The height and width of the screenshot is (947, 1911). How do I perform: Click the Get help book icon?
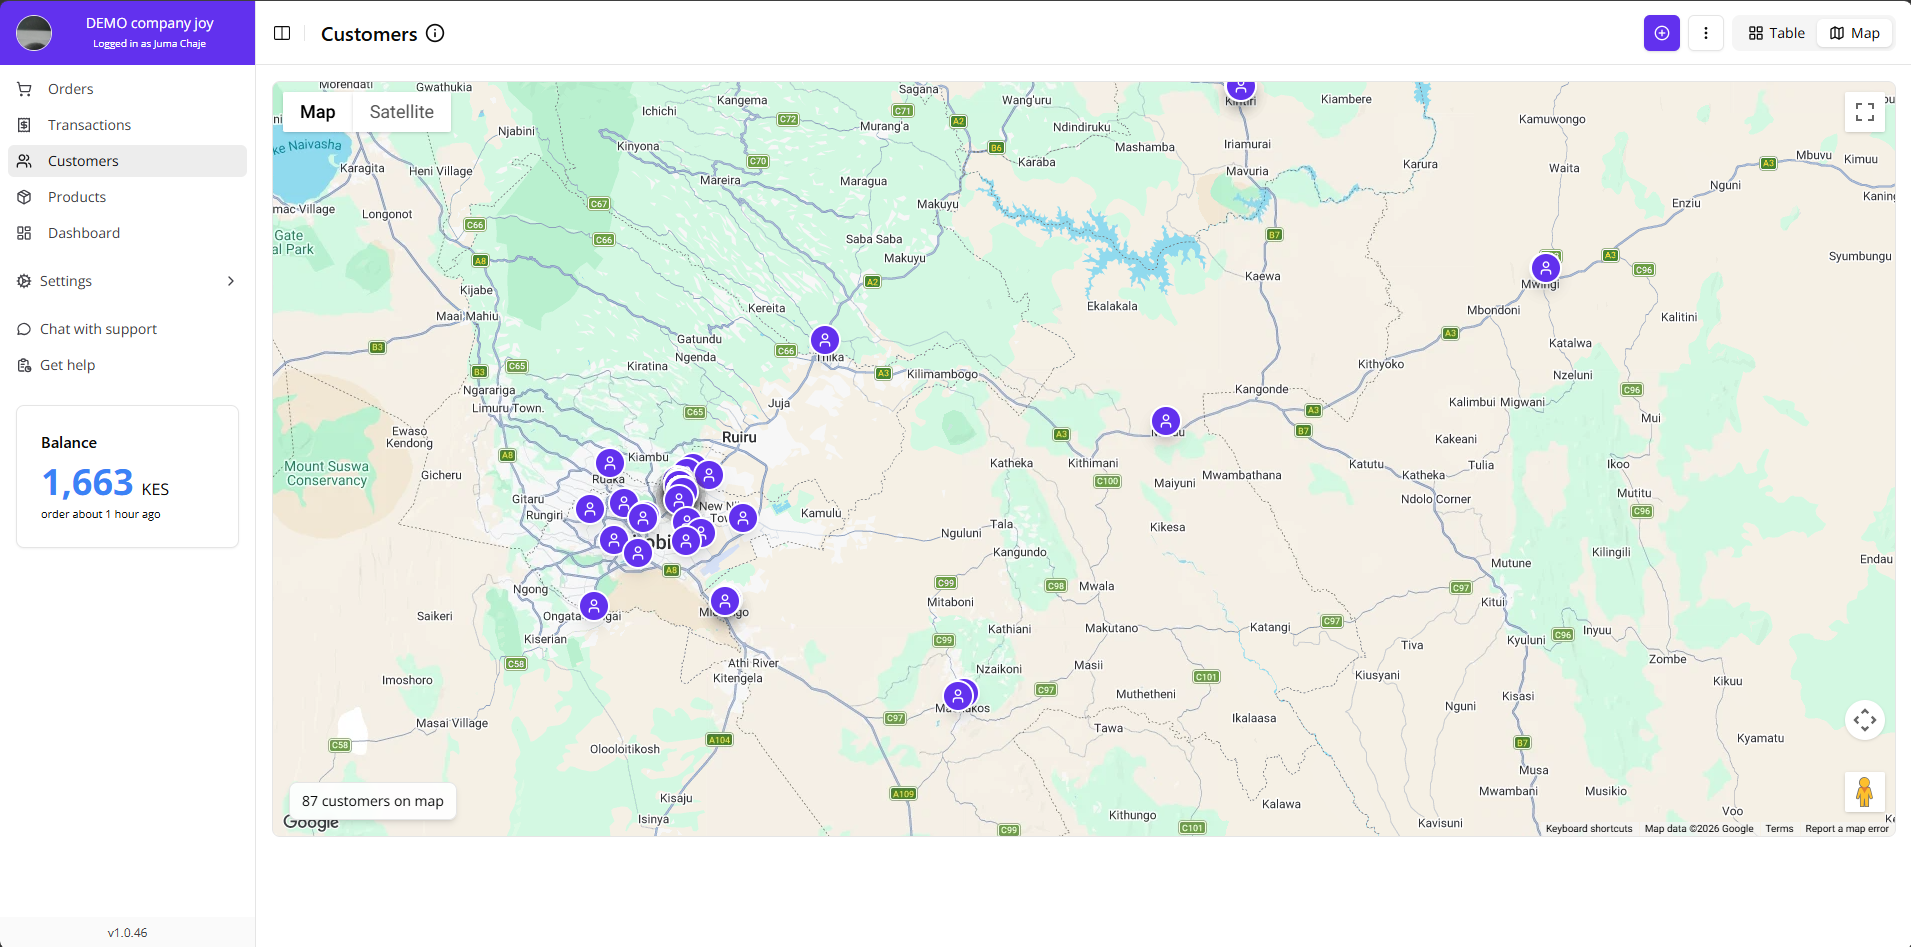pos(24,365)
